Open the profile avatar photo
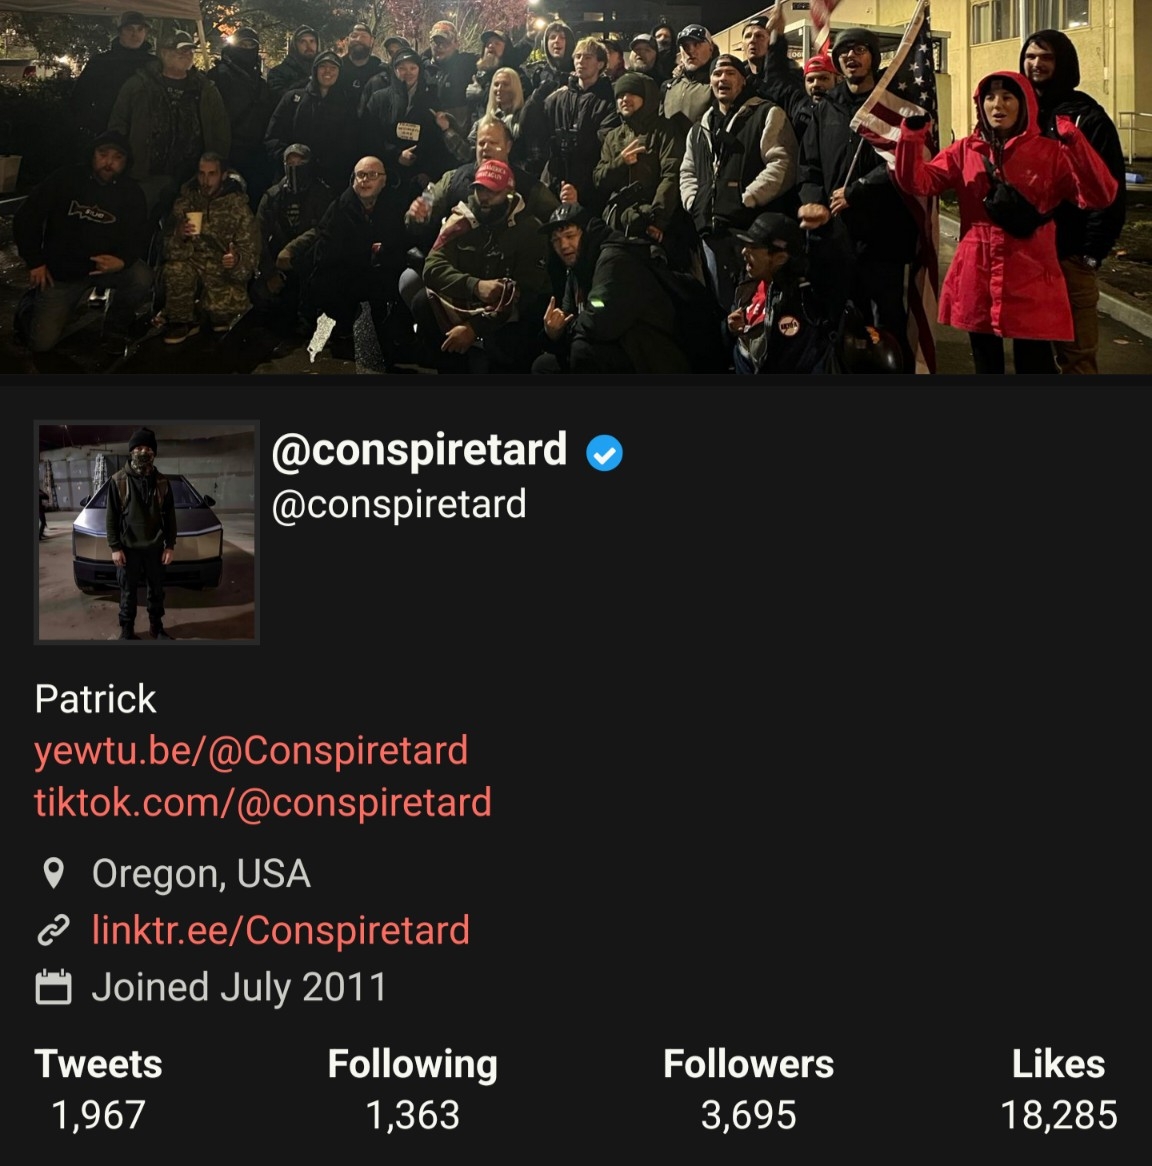The width and height of the screenshot is (1152, 1166). (x=147, y=532)
